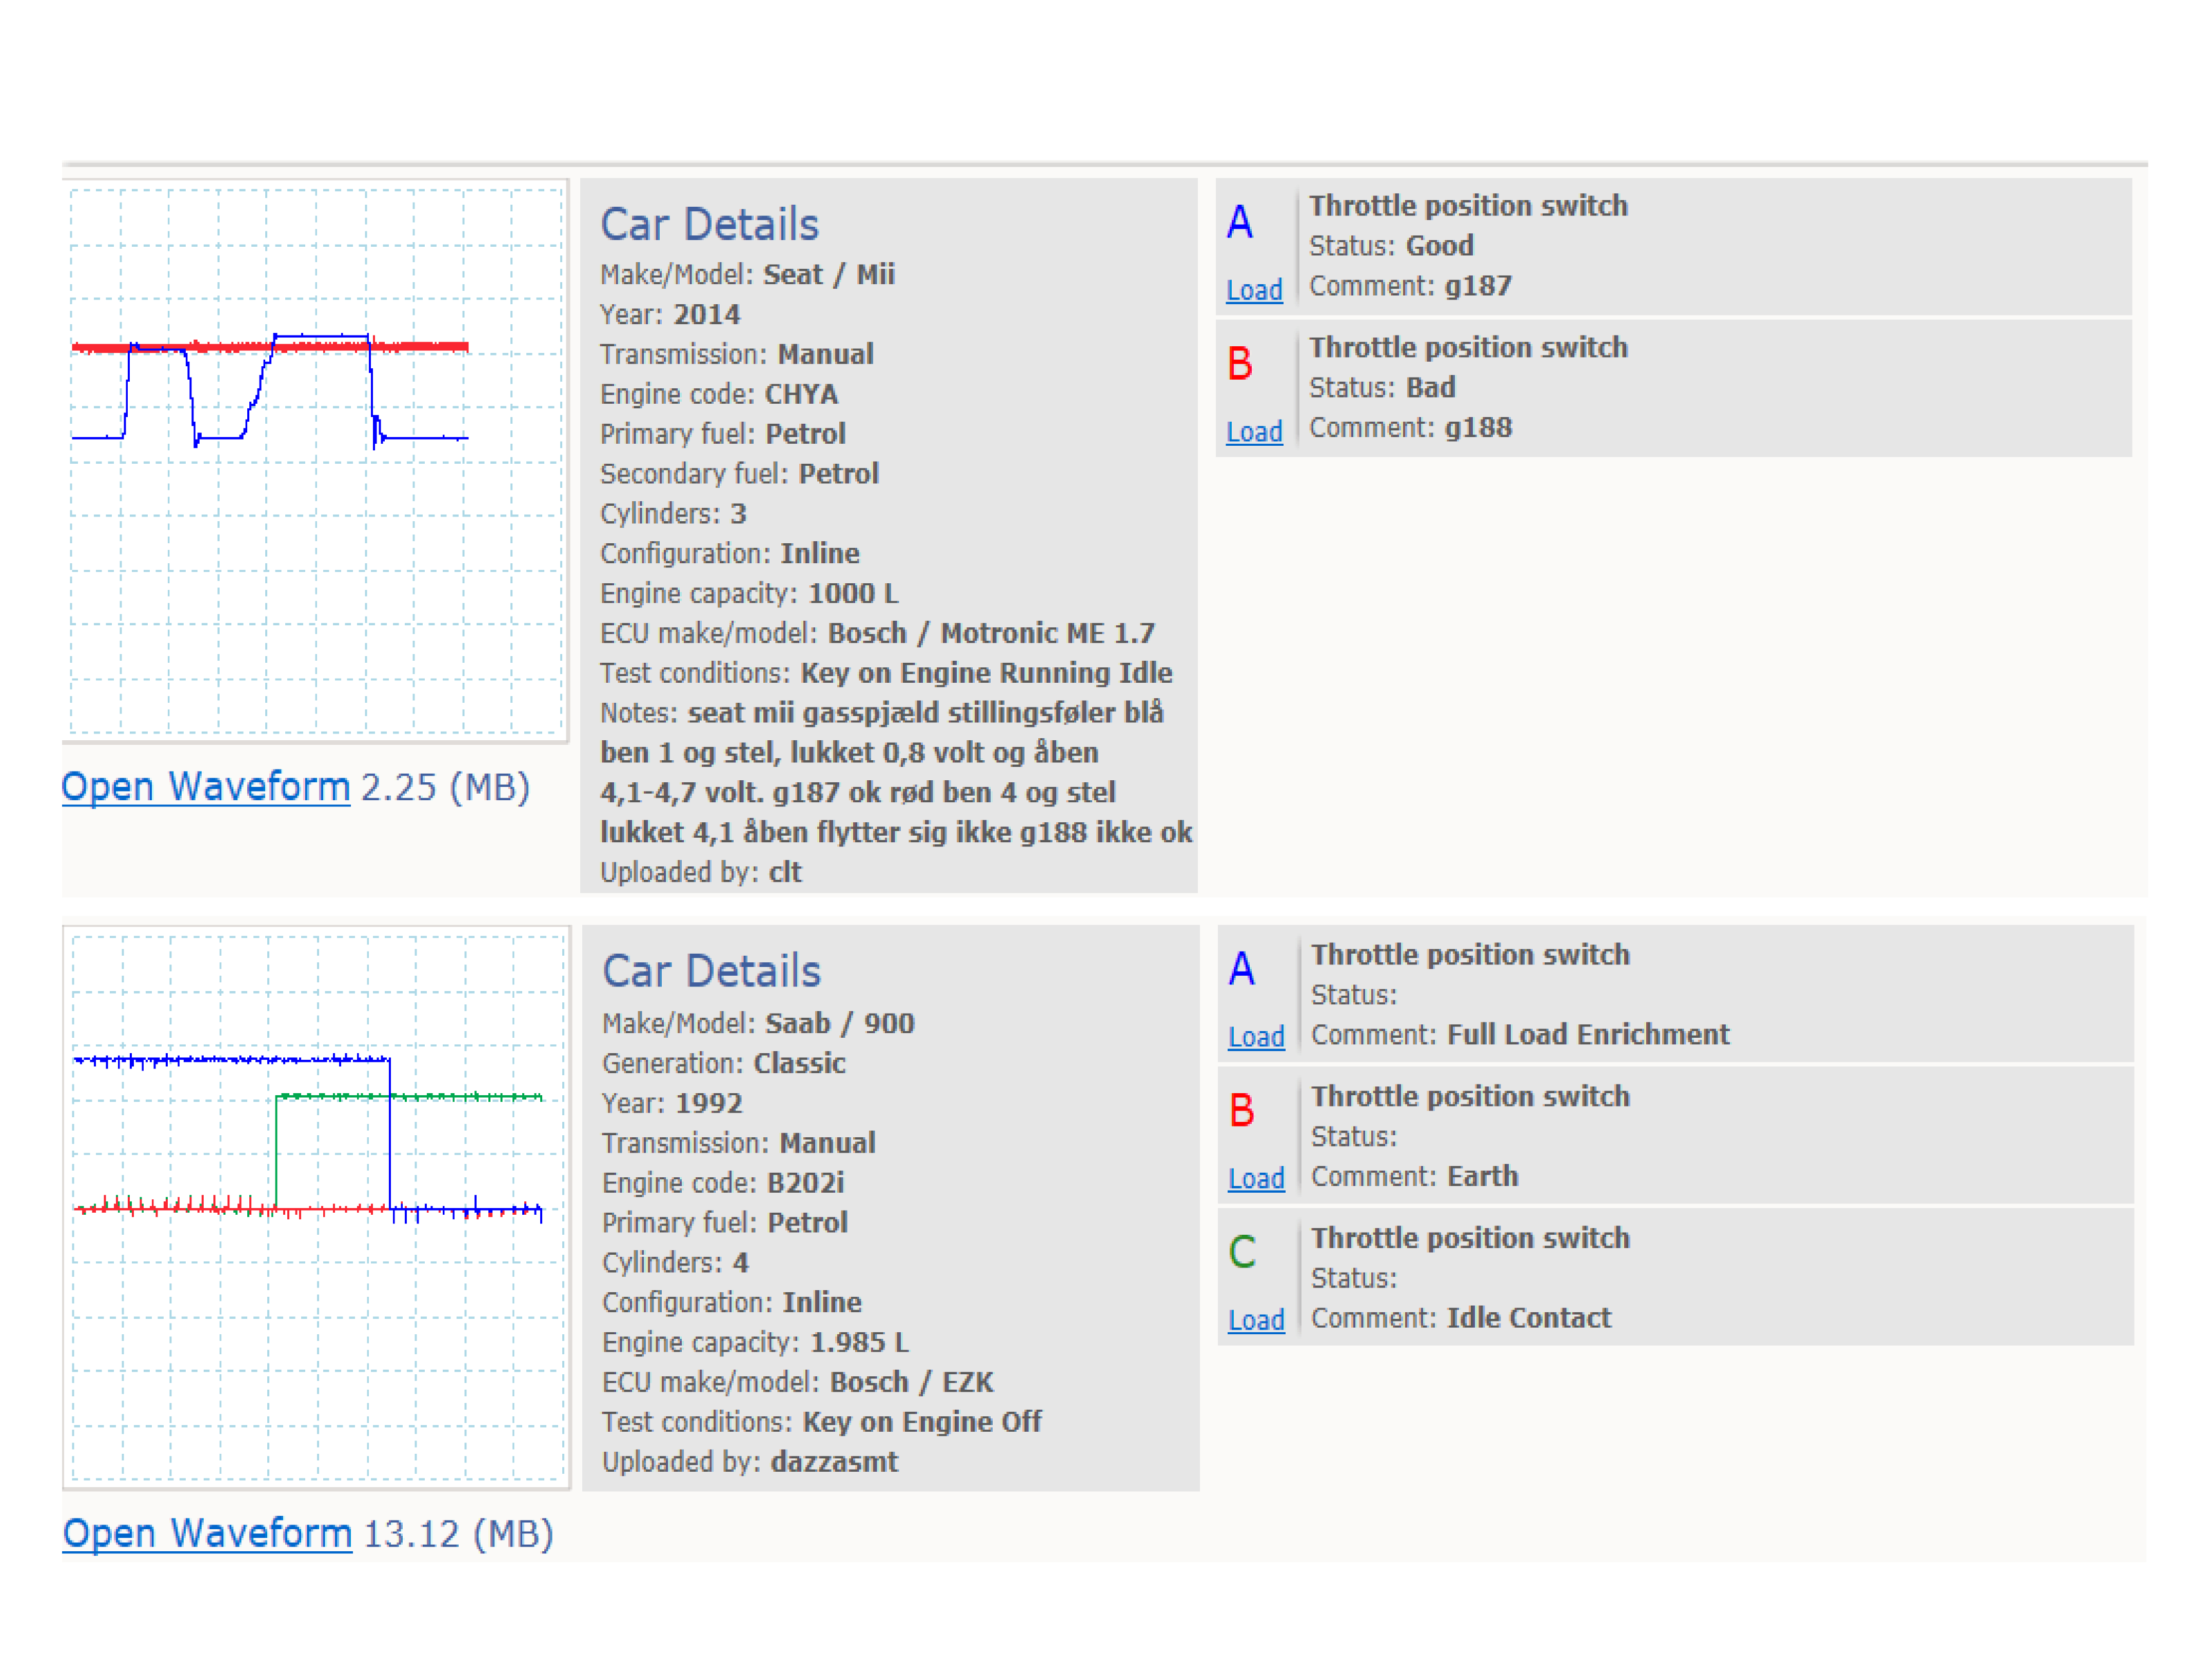This screenshot has height=1680, width=2189.
Task: Load the Earth channel B waveform
Action: click(x=1256, y=1179)
